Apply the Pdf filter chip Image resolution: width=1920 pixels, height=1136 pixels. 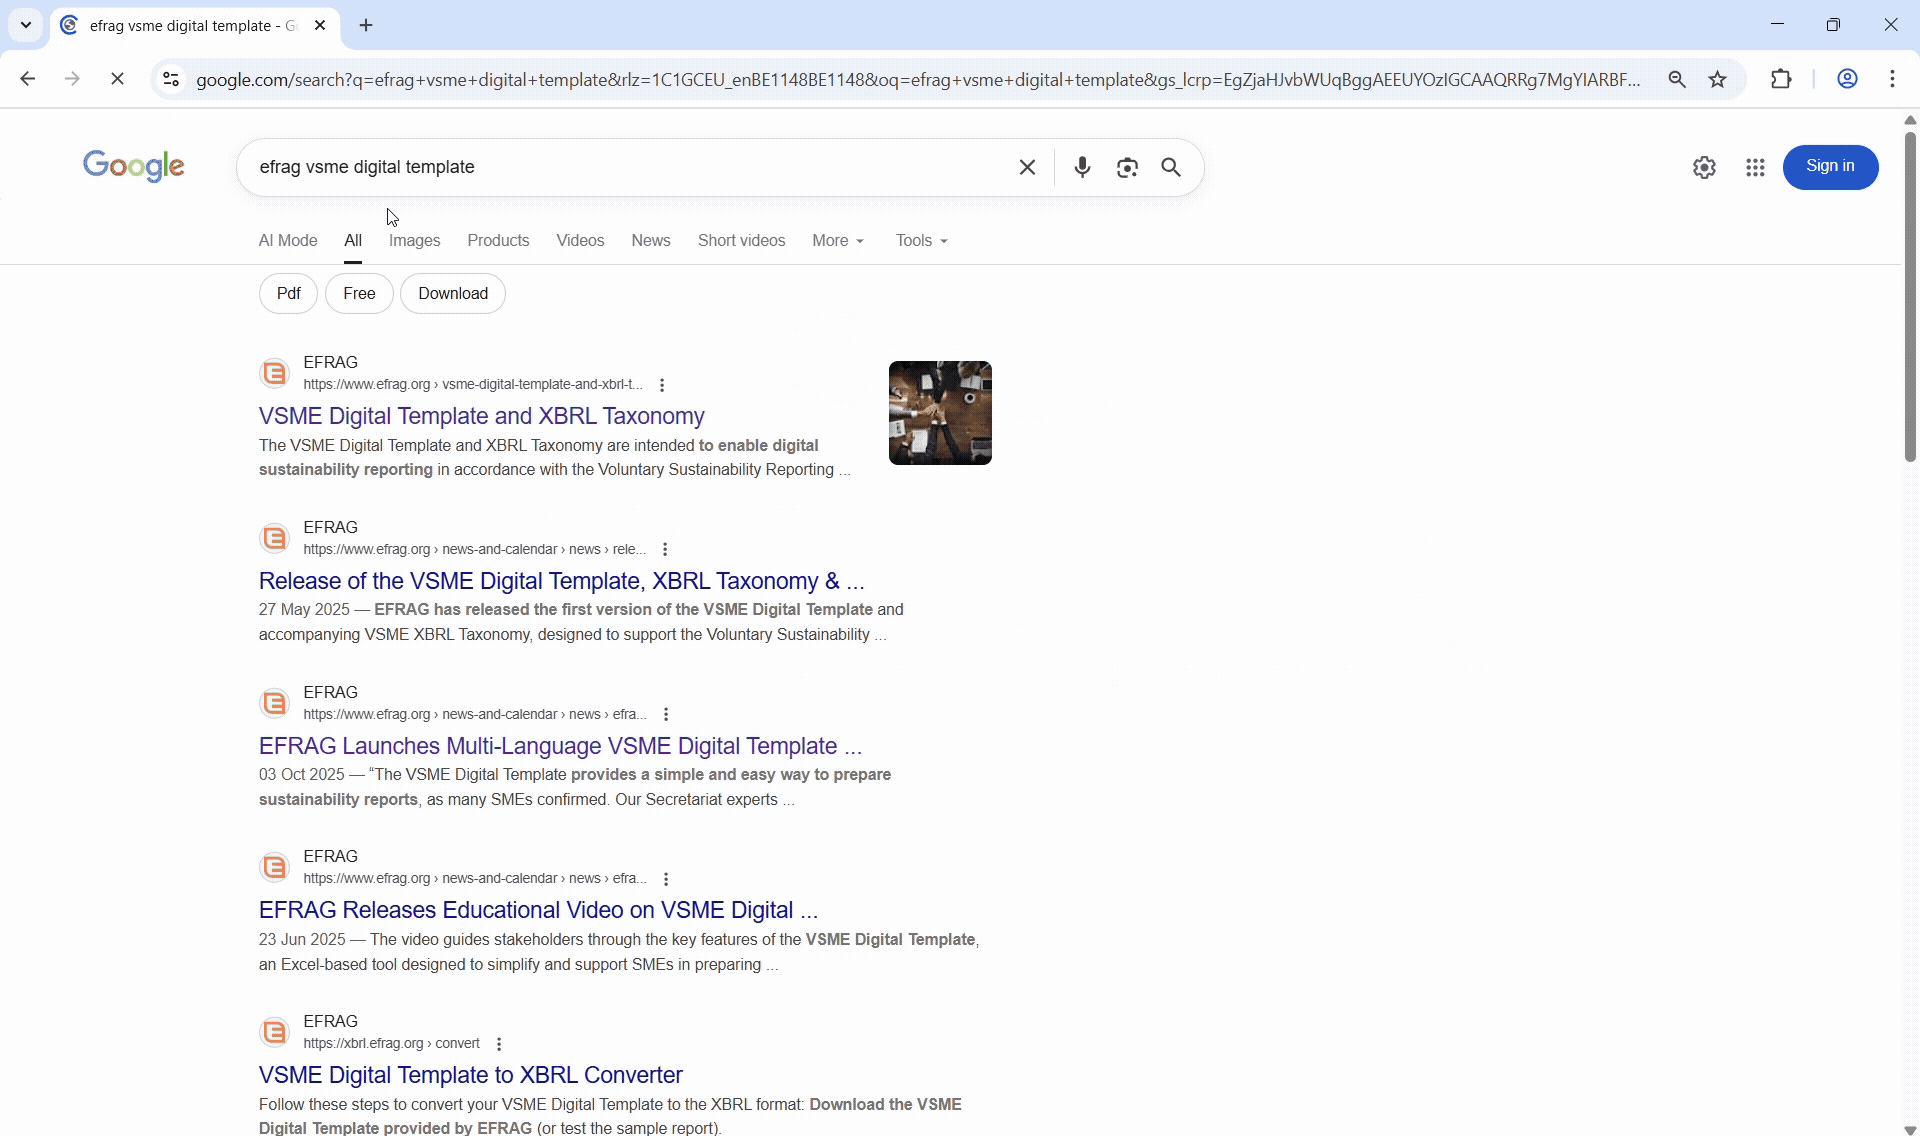(288, 294)
